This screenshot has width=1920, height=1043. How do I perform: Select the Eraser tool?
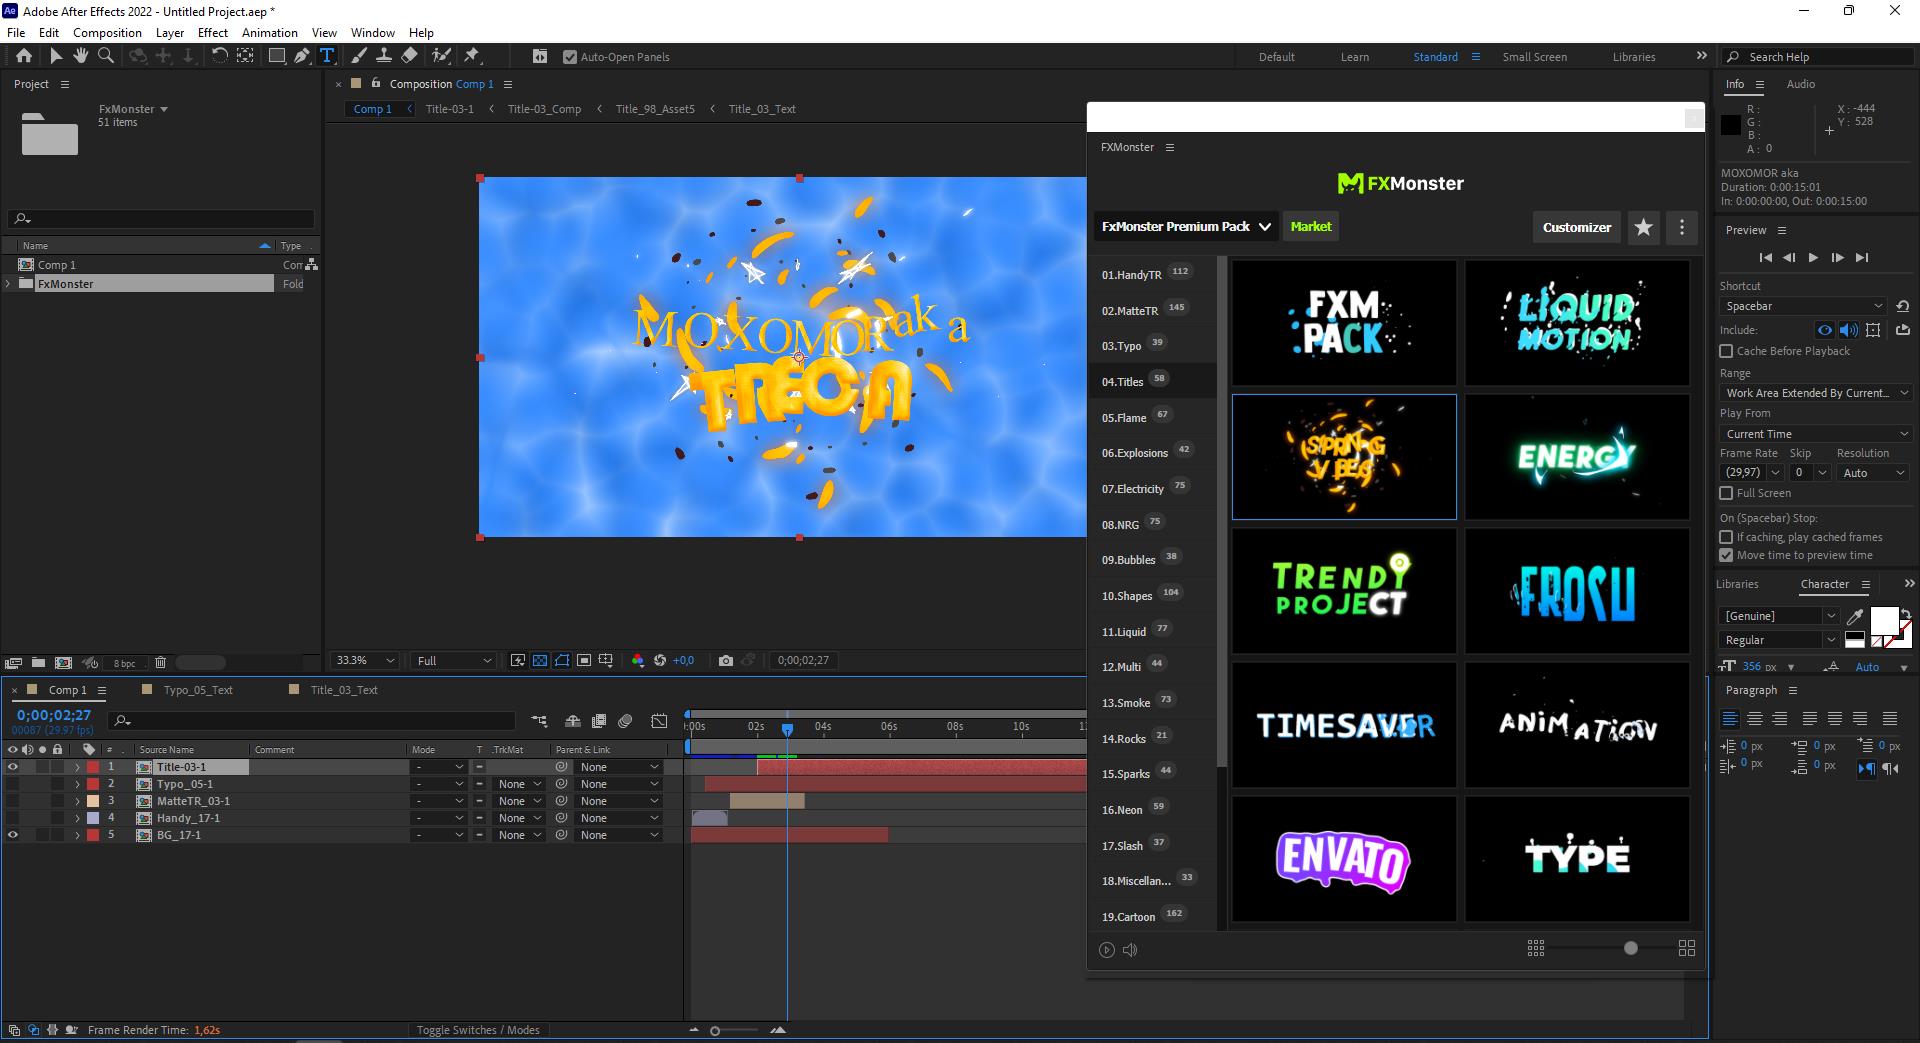click(x=409, y=56)
